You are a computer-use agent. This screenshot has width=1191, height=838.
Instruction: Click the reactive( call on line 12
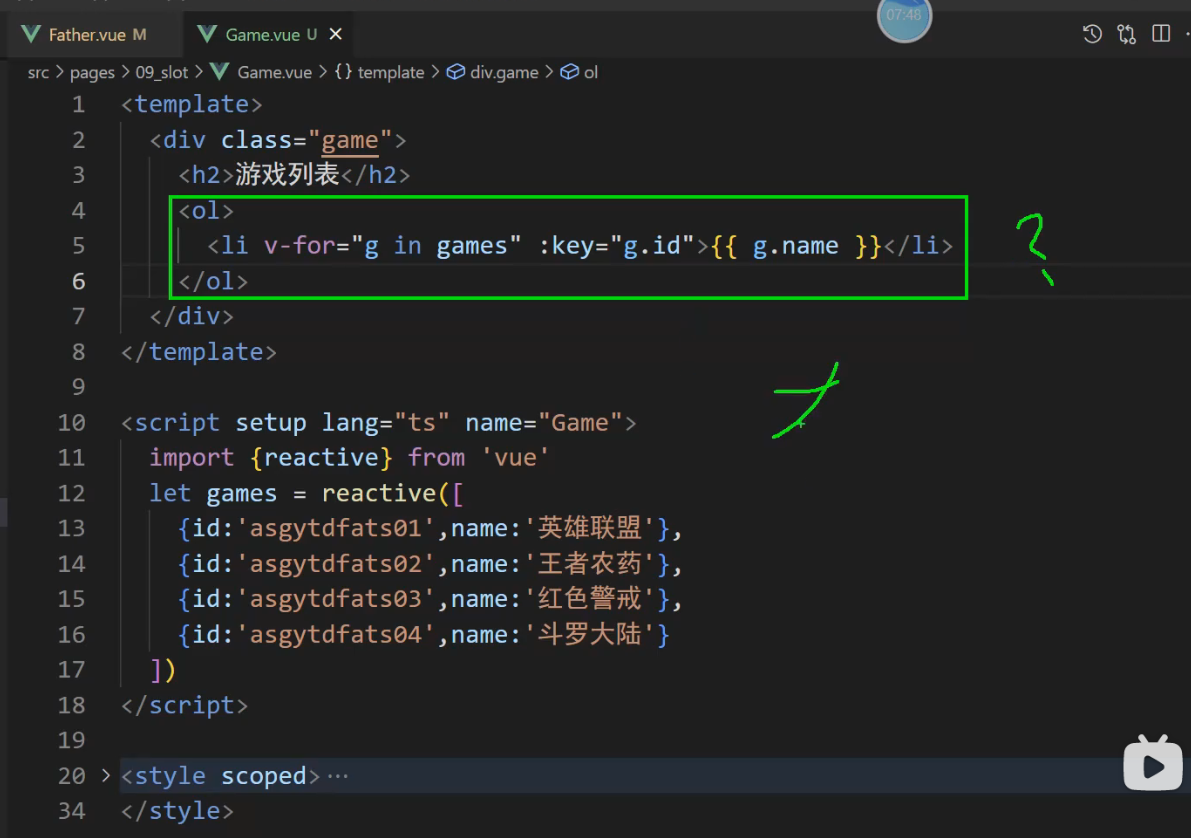tap(385, 493)
